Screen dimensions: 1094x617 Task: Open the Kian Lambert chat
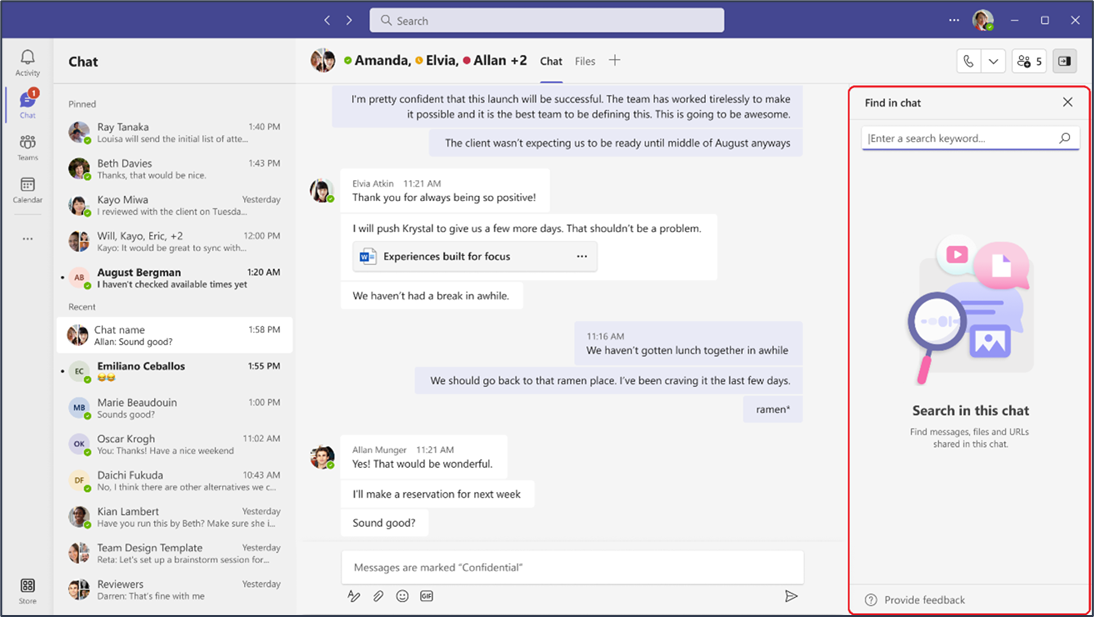pos(174,516)
